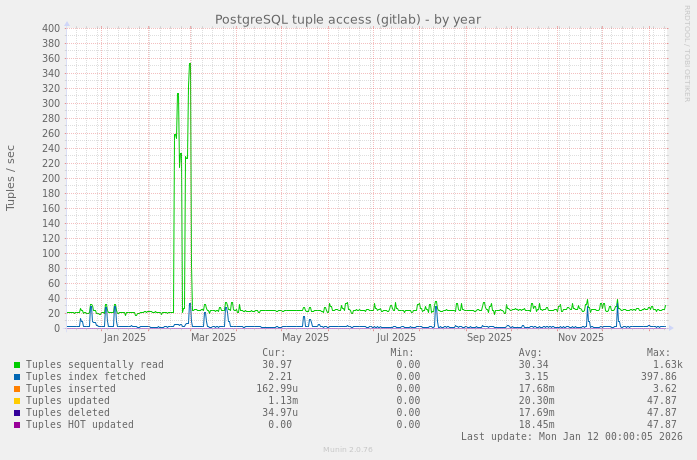Click the 'Jan 2025' x-axis label

point(124,338)
